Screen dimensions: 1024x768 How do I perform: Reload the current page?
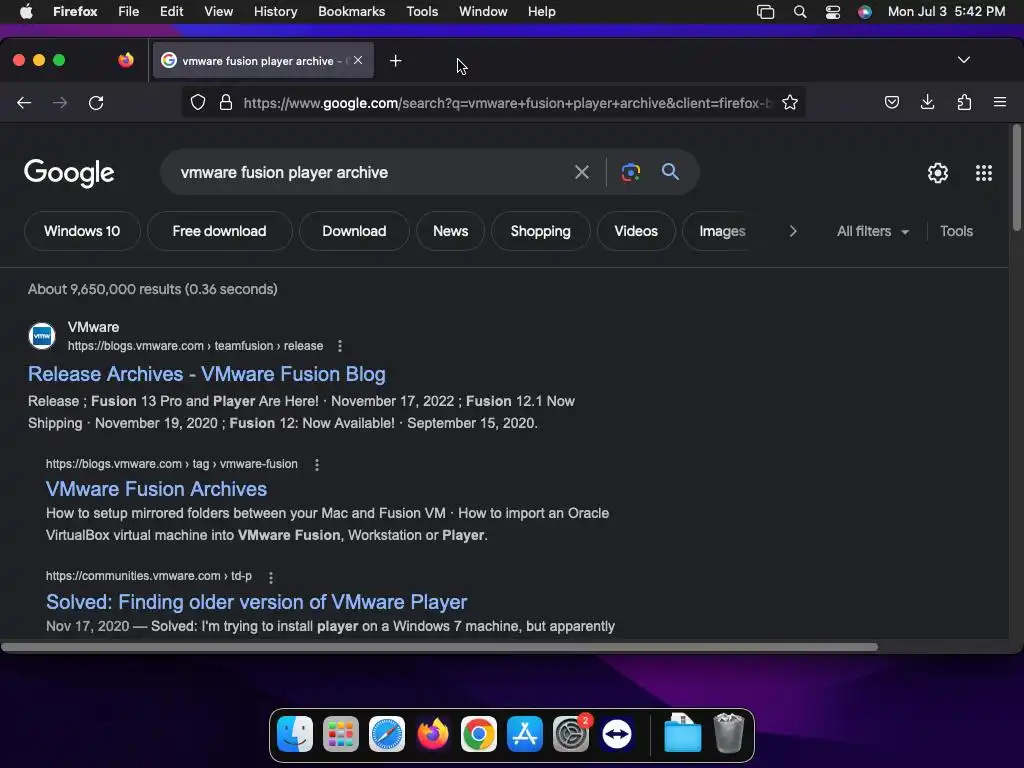click(x=96, y=103)
